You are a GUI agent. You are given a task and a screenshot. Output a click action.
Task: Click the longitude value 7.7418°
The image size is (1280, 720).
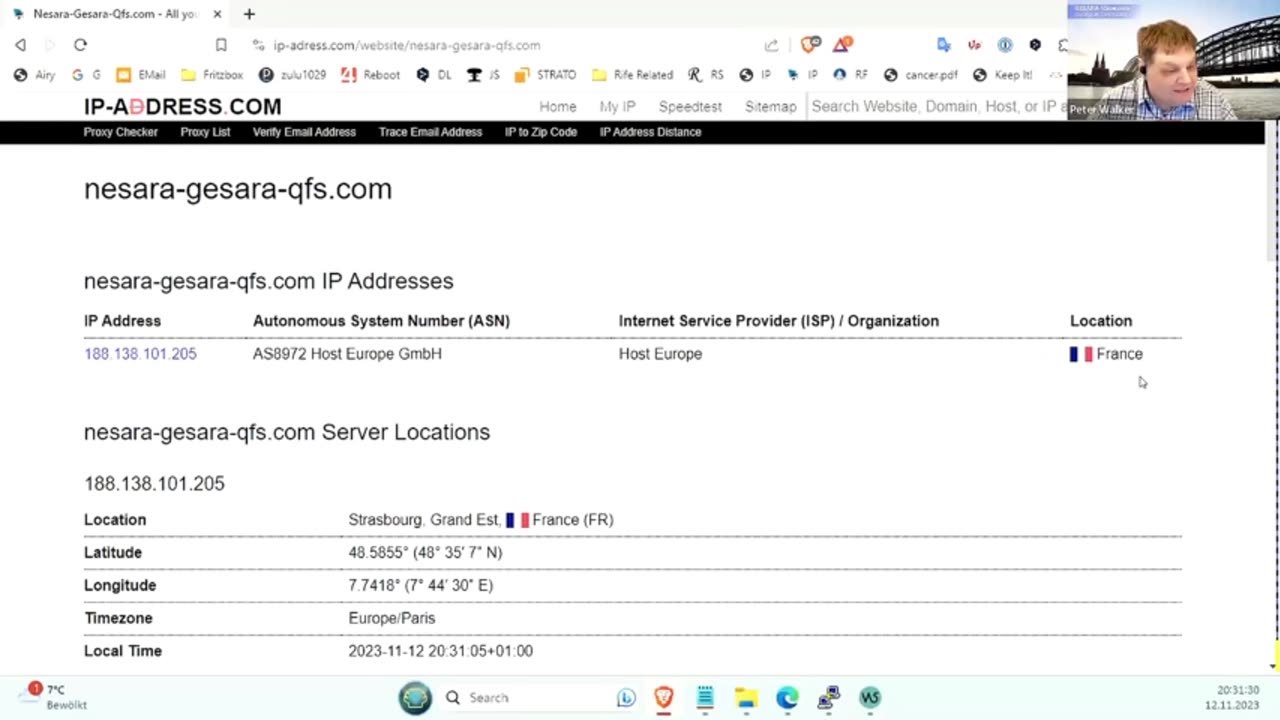tap(420, 585)
